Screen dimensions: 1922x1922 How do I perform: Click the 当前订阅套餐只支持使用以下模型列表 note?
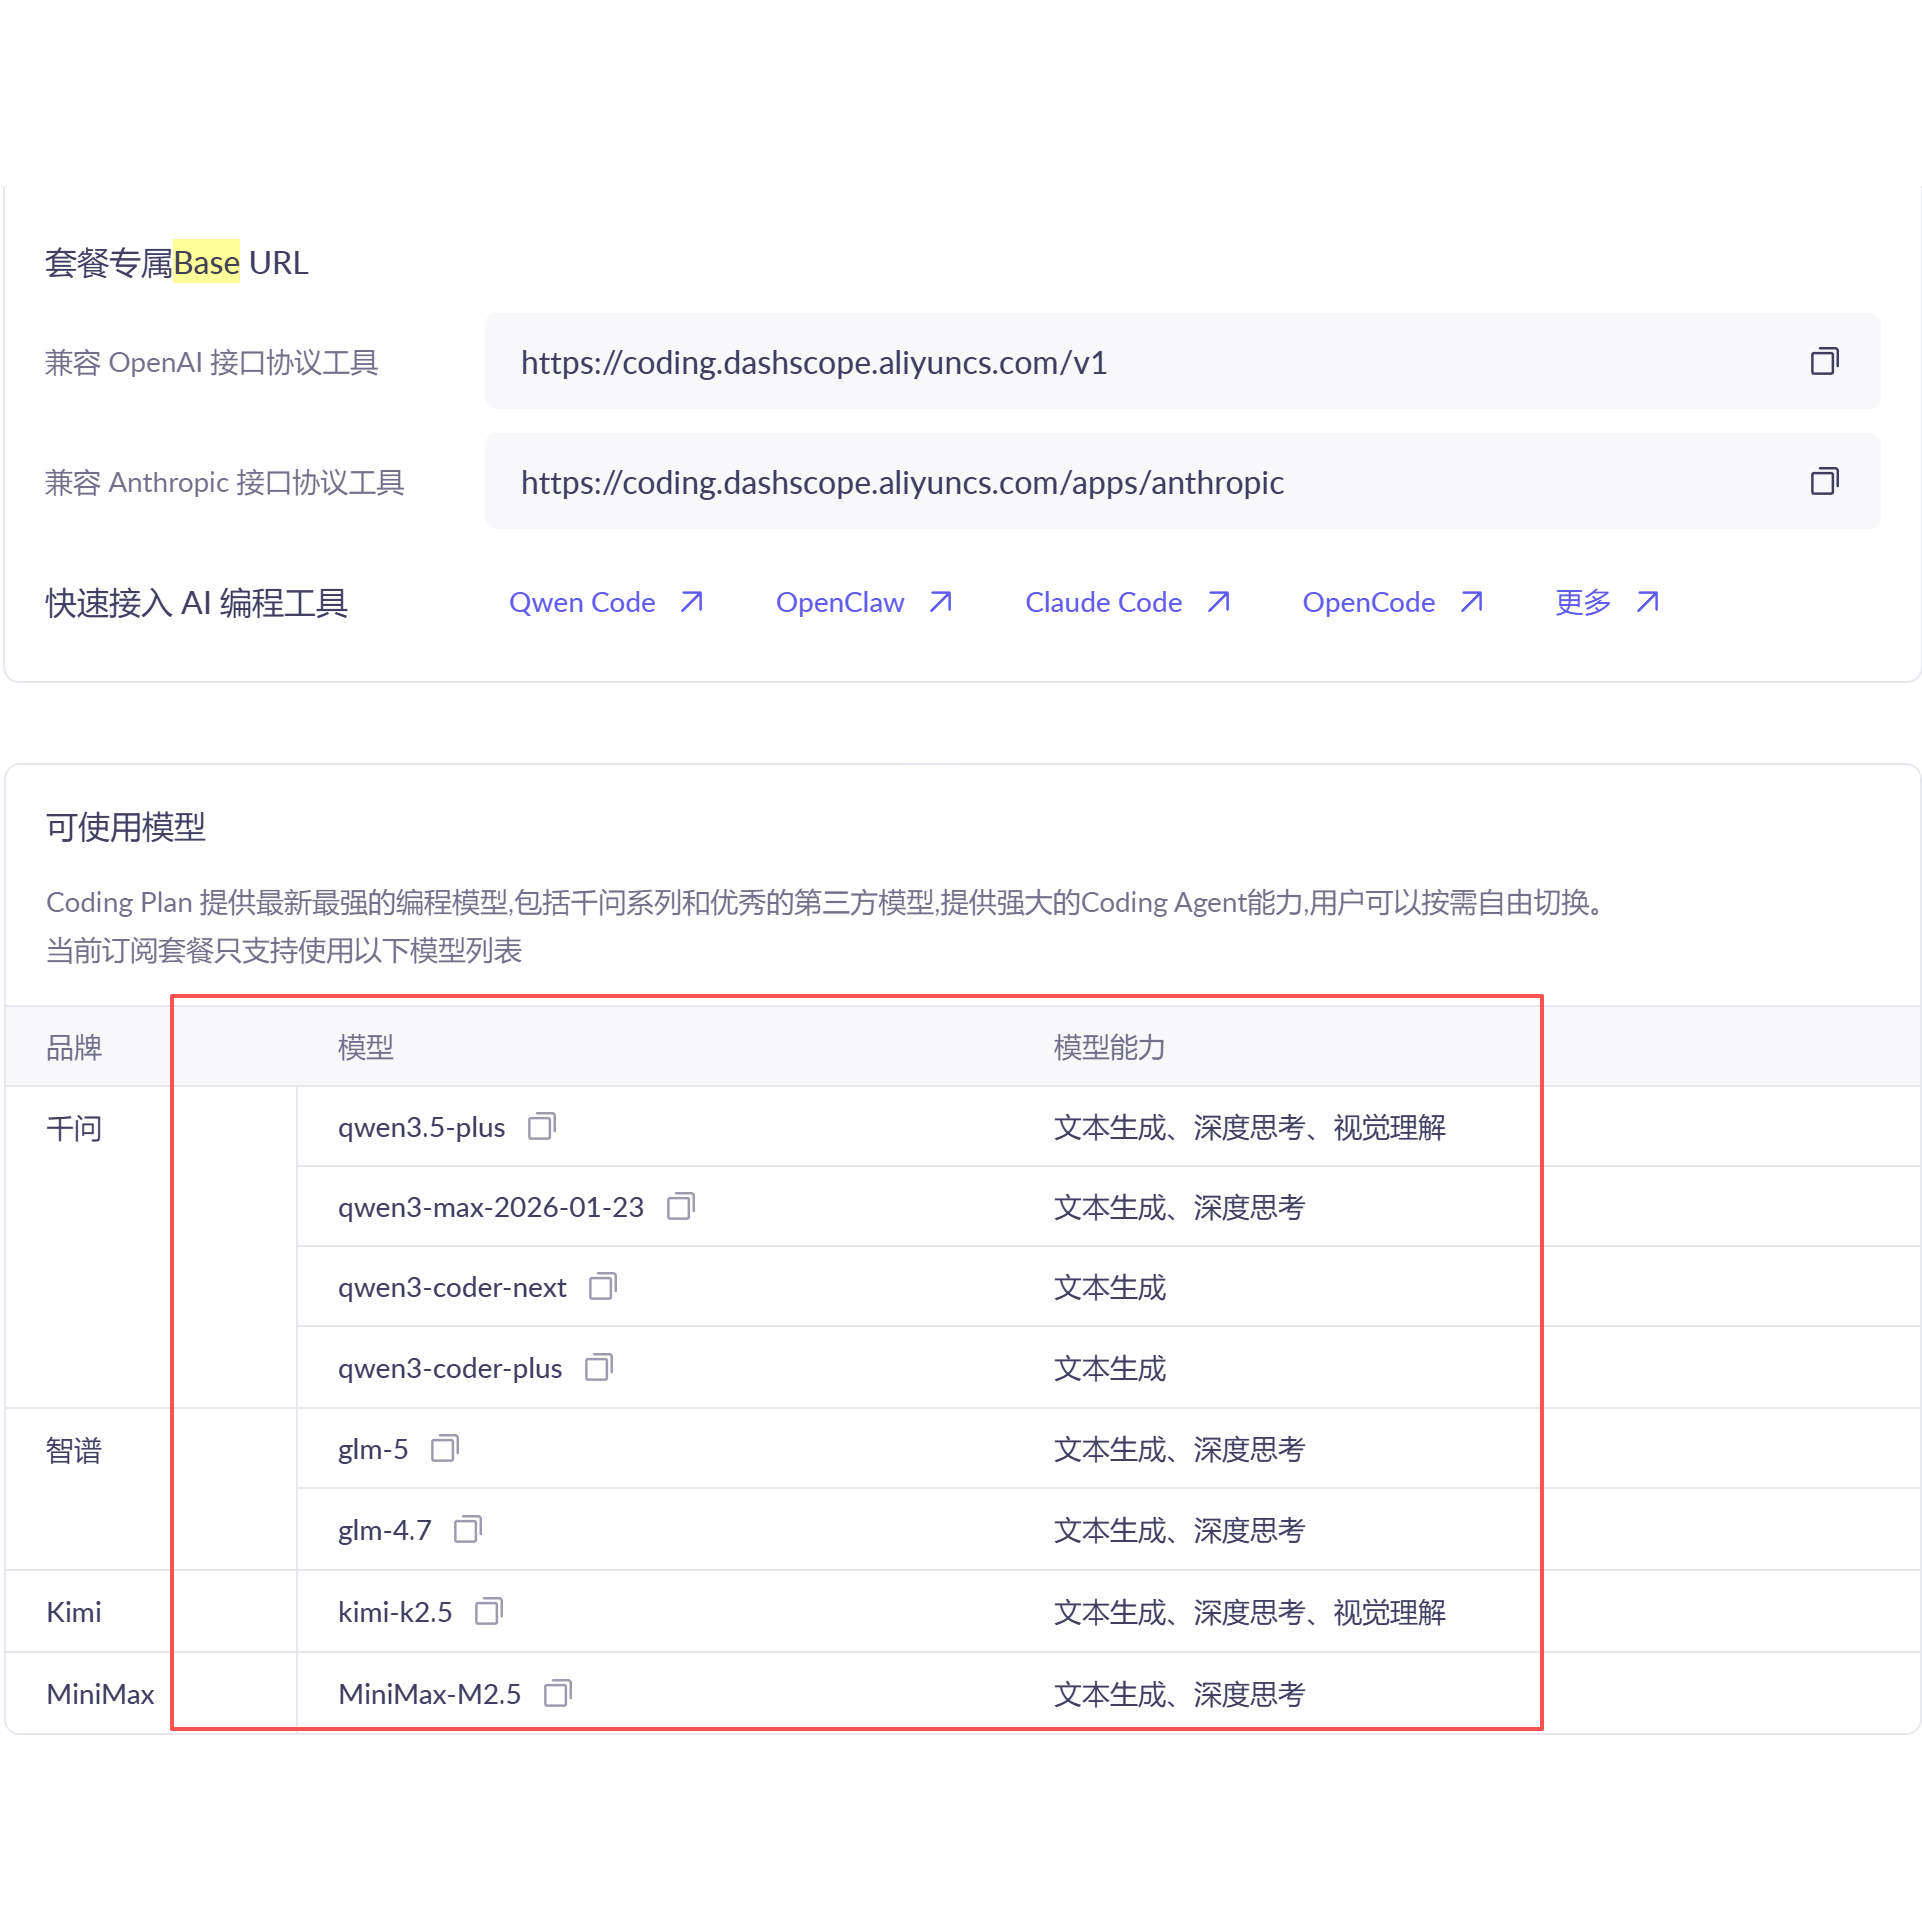pyautogui.click(x=284, y=950)
